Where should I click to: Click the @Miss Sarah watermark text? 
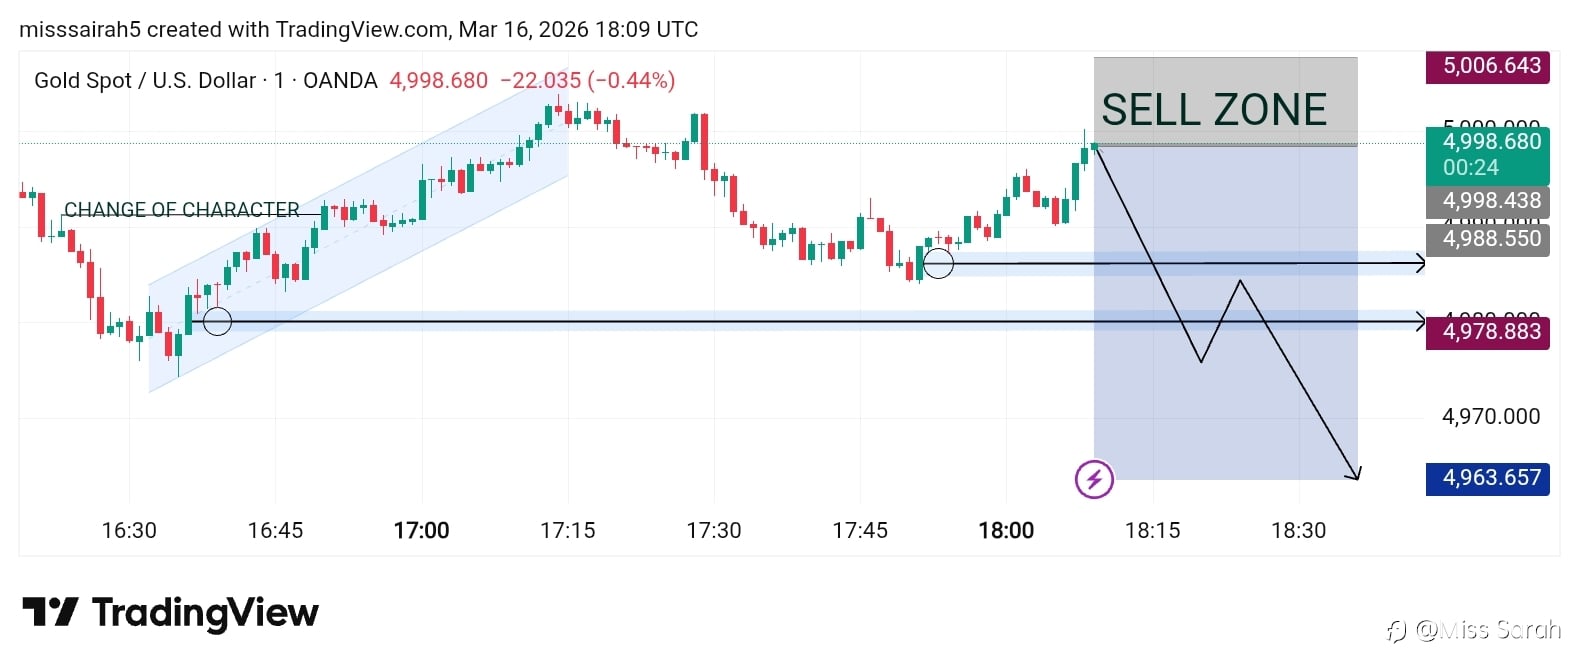coord(1488,630)
